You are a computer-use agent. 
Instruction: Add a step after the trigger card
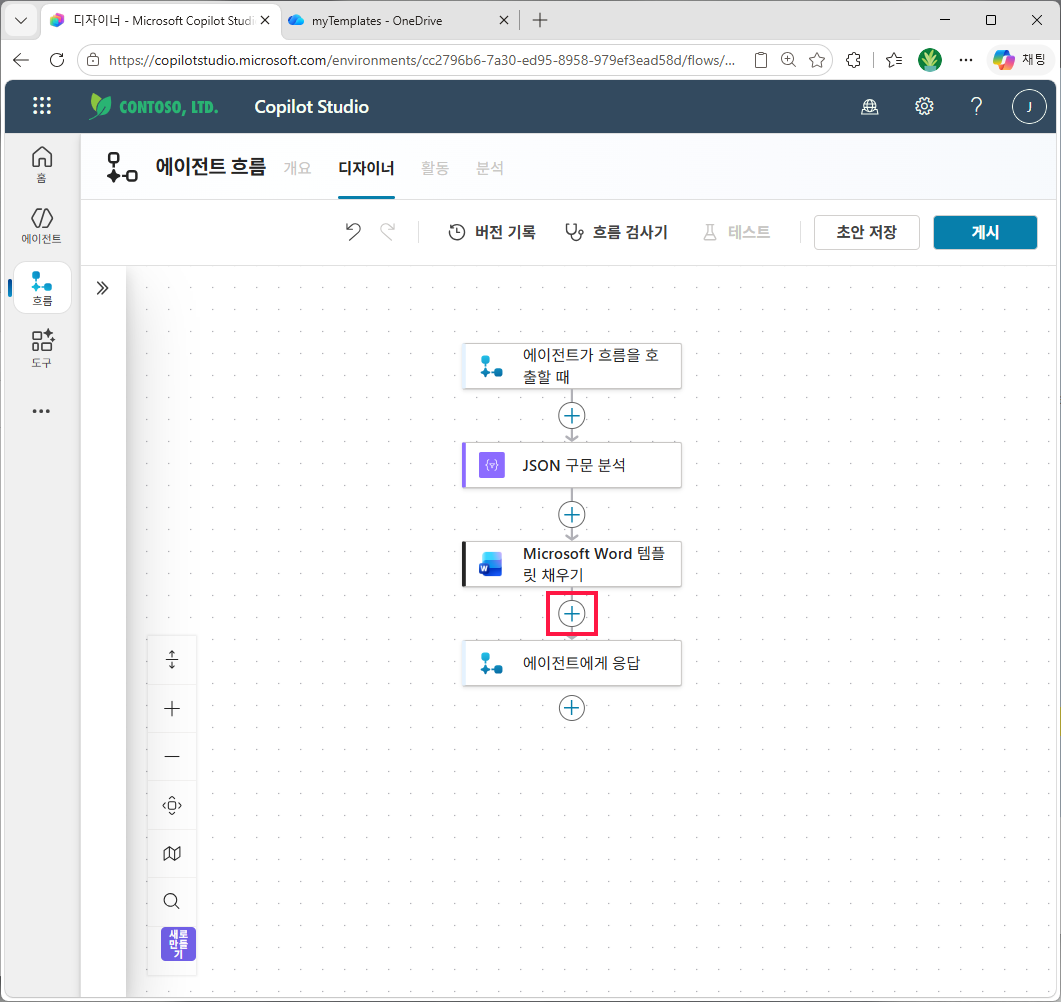pyautogui.click(x=572, y=415)
